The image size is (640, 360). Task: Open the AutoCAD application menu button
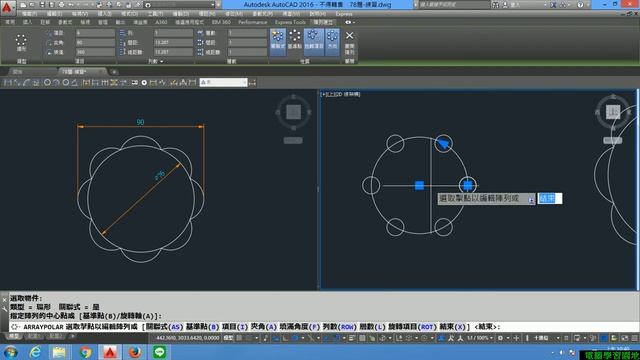[7, 7]
